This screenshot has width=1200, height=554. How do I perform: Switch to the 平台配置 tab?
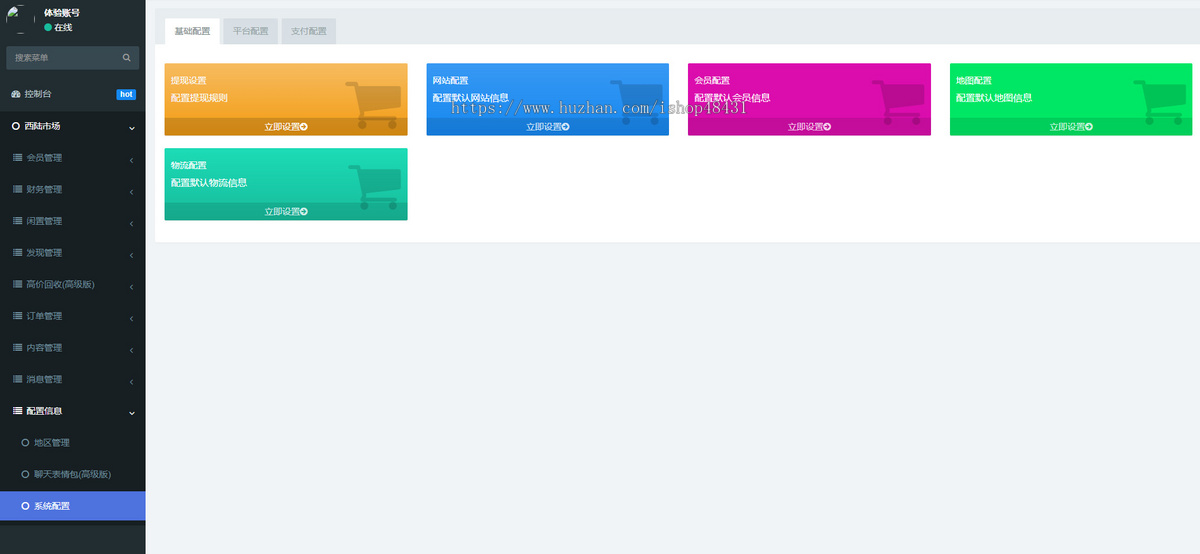(251, 31)
